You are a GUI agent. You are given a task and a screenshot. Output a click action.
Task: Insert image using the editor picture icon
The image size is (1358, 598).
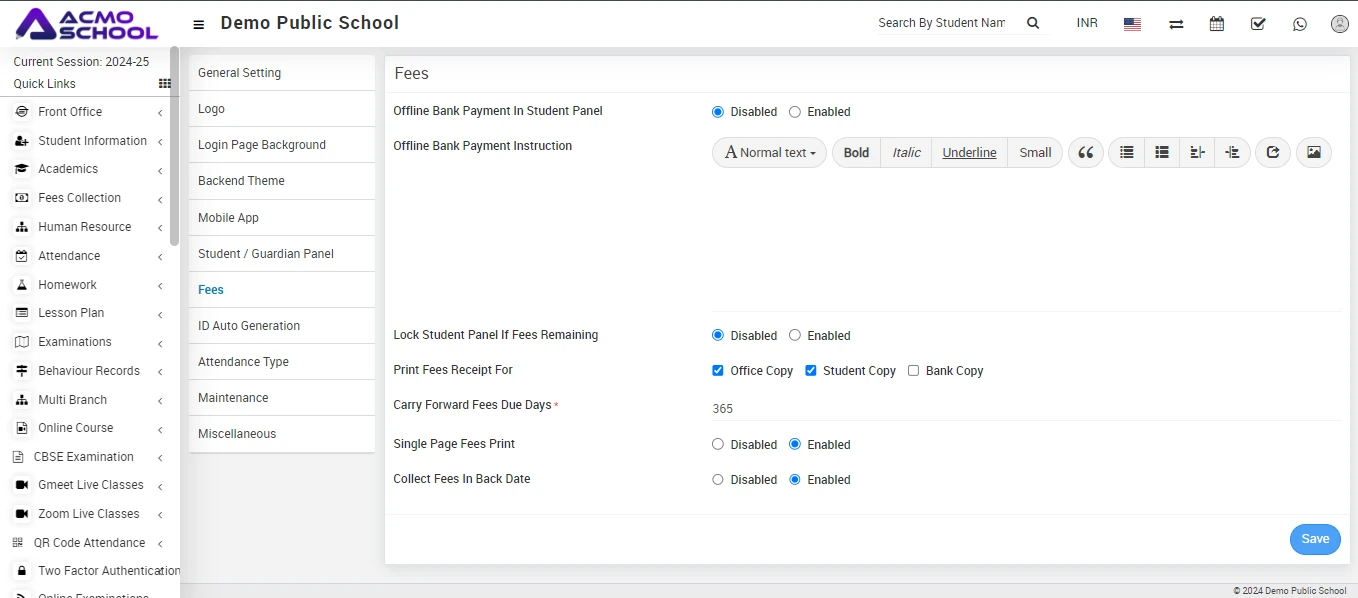tap(1313, 153)
